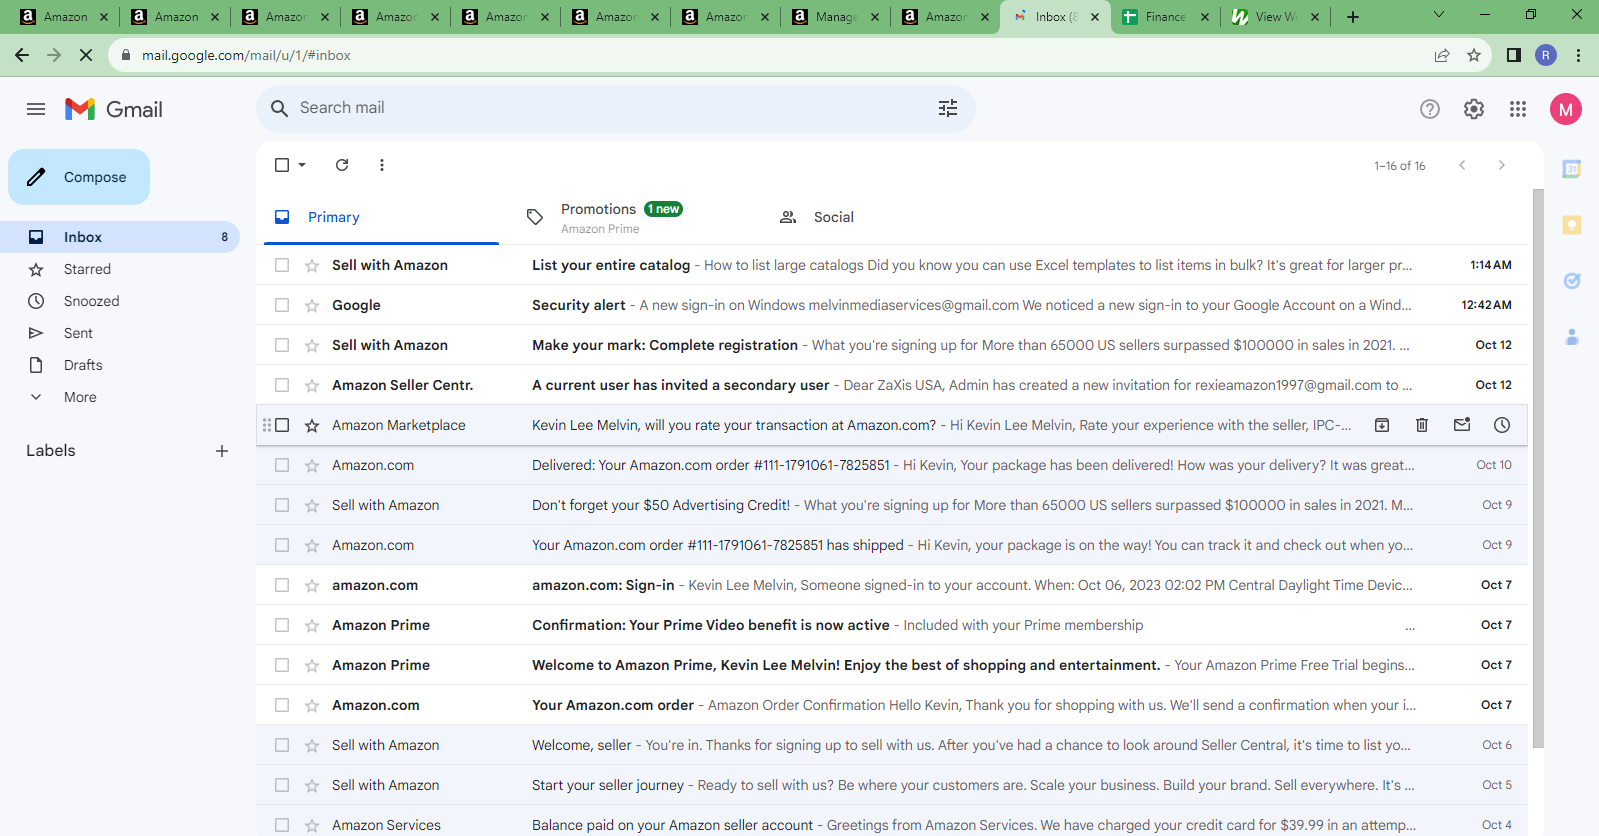
Task: Snooze the Amazon Marketplace email
Action: [1502, 425]
